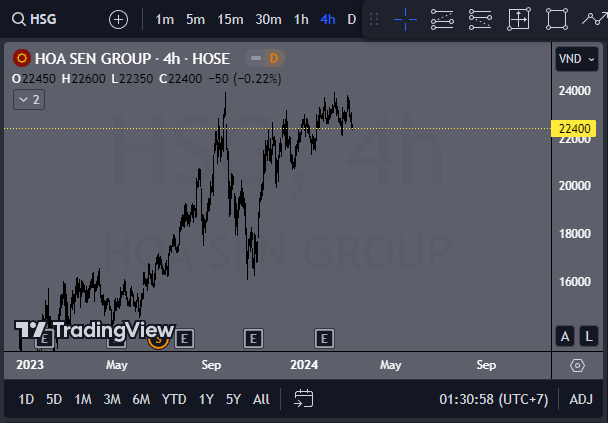
Task: Set range to 1Y
Action: [206, 399]
